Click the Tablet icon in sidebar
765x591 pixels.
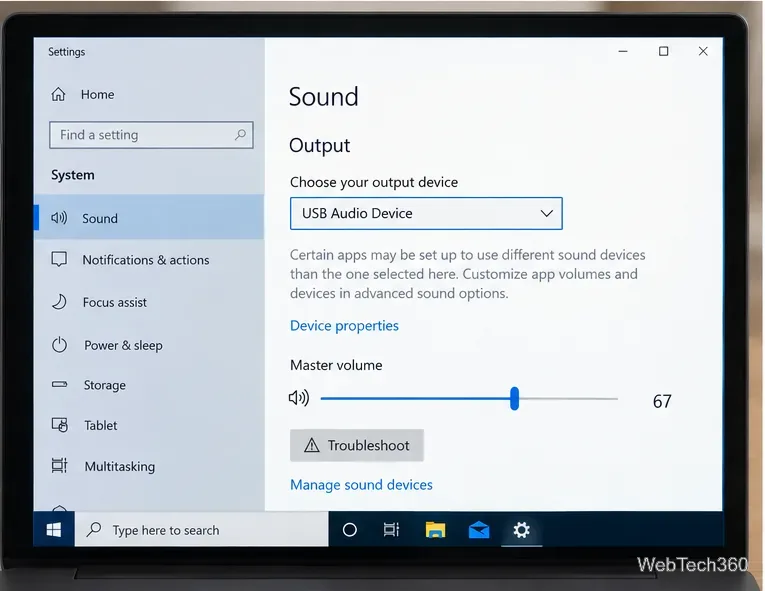pyautogui.click(x=60, y=425)
